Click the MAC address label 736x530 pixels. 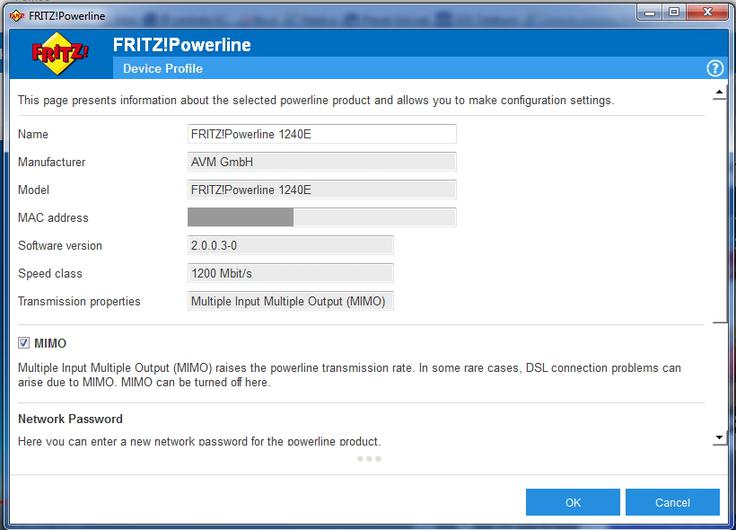coord(53,217)
